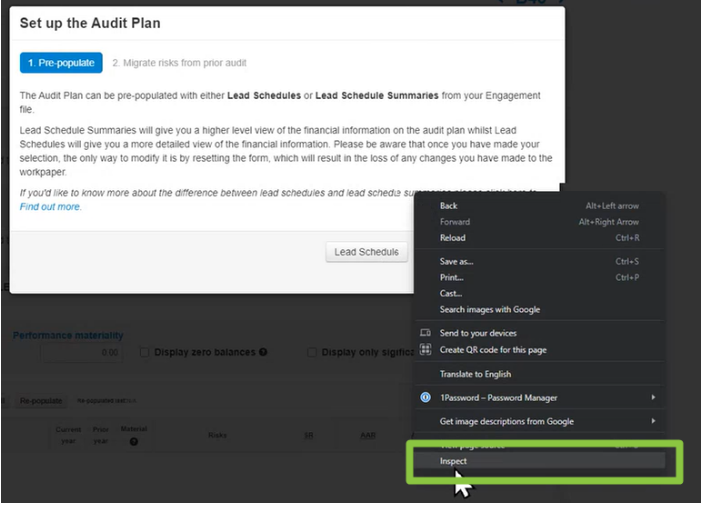Viewport: 707px width, 509px height.
Task: Expand the 1Password submenu arrow
Action: click(653, 397)
